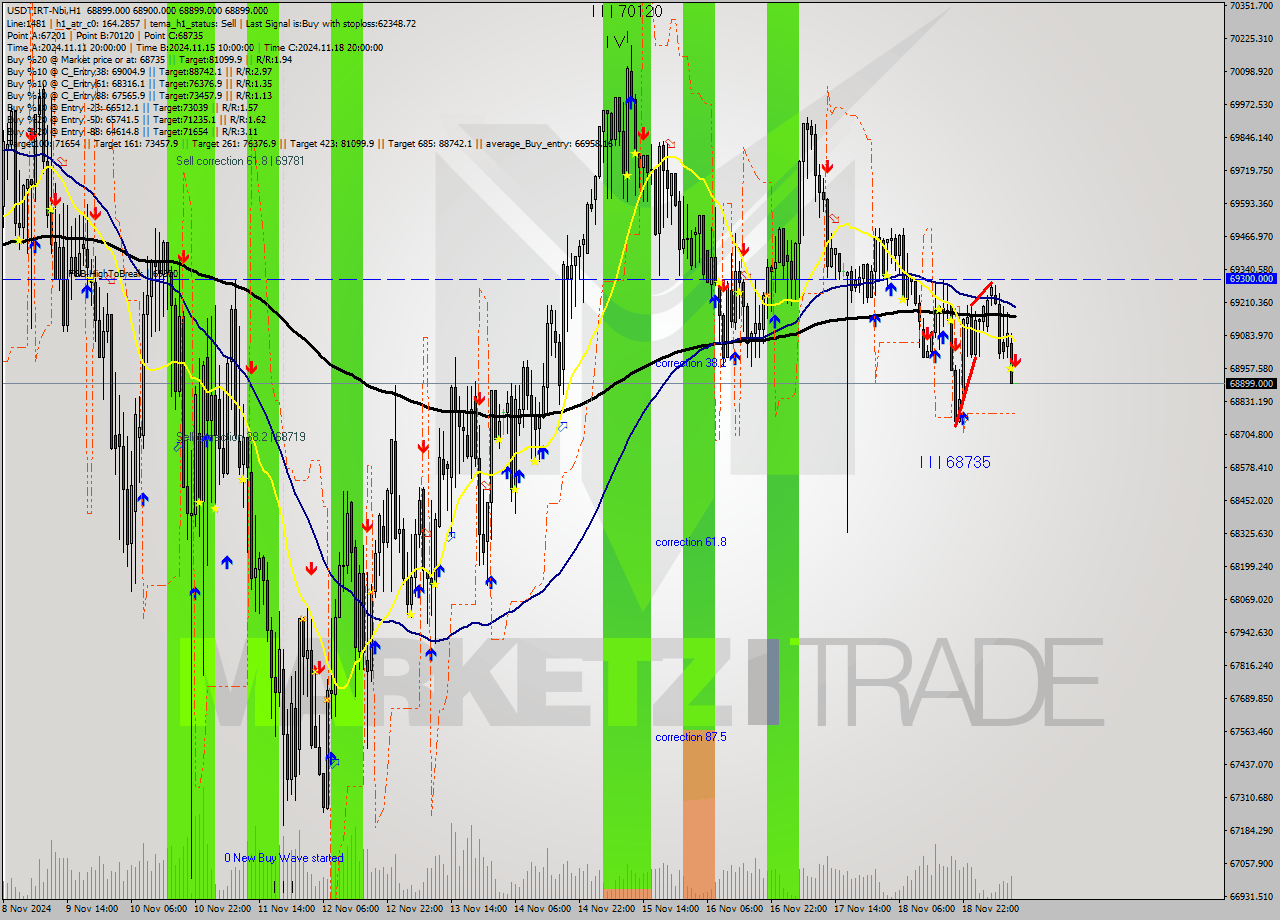Click the 'average_Buy_entry' text
This screenshot has height=920, width=1280.
point(549,144)
